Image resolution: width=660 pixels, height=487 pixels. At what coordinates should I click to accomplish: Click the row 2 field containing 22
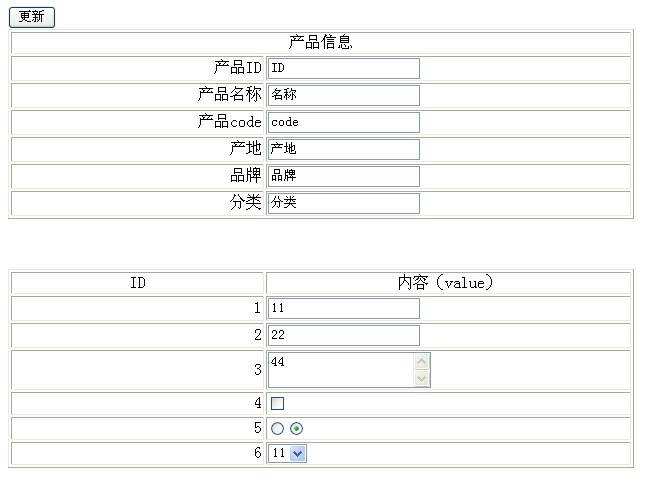pos(343,336)
